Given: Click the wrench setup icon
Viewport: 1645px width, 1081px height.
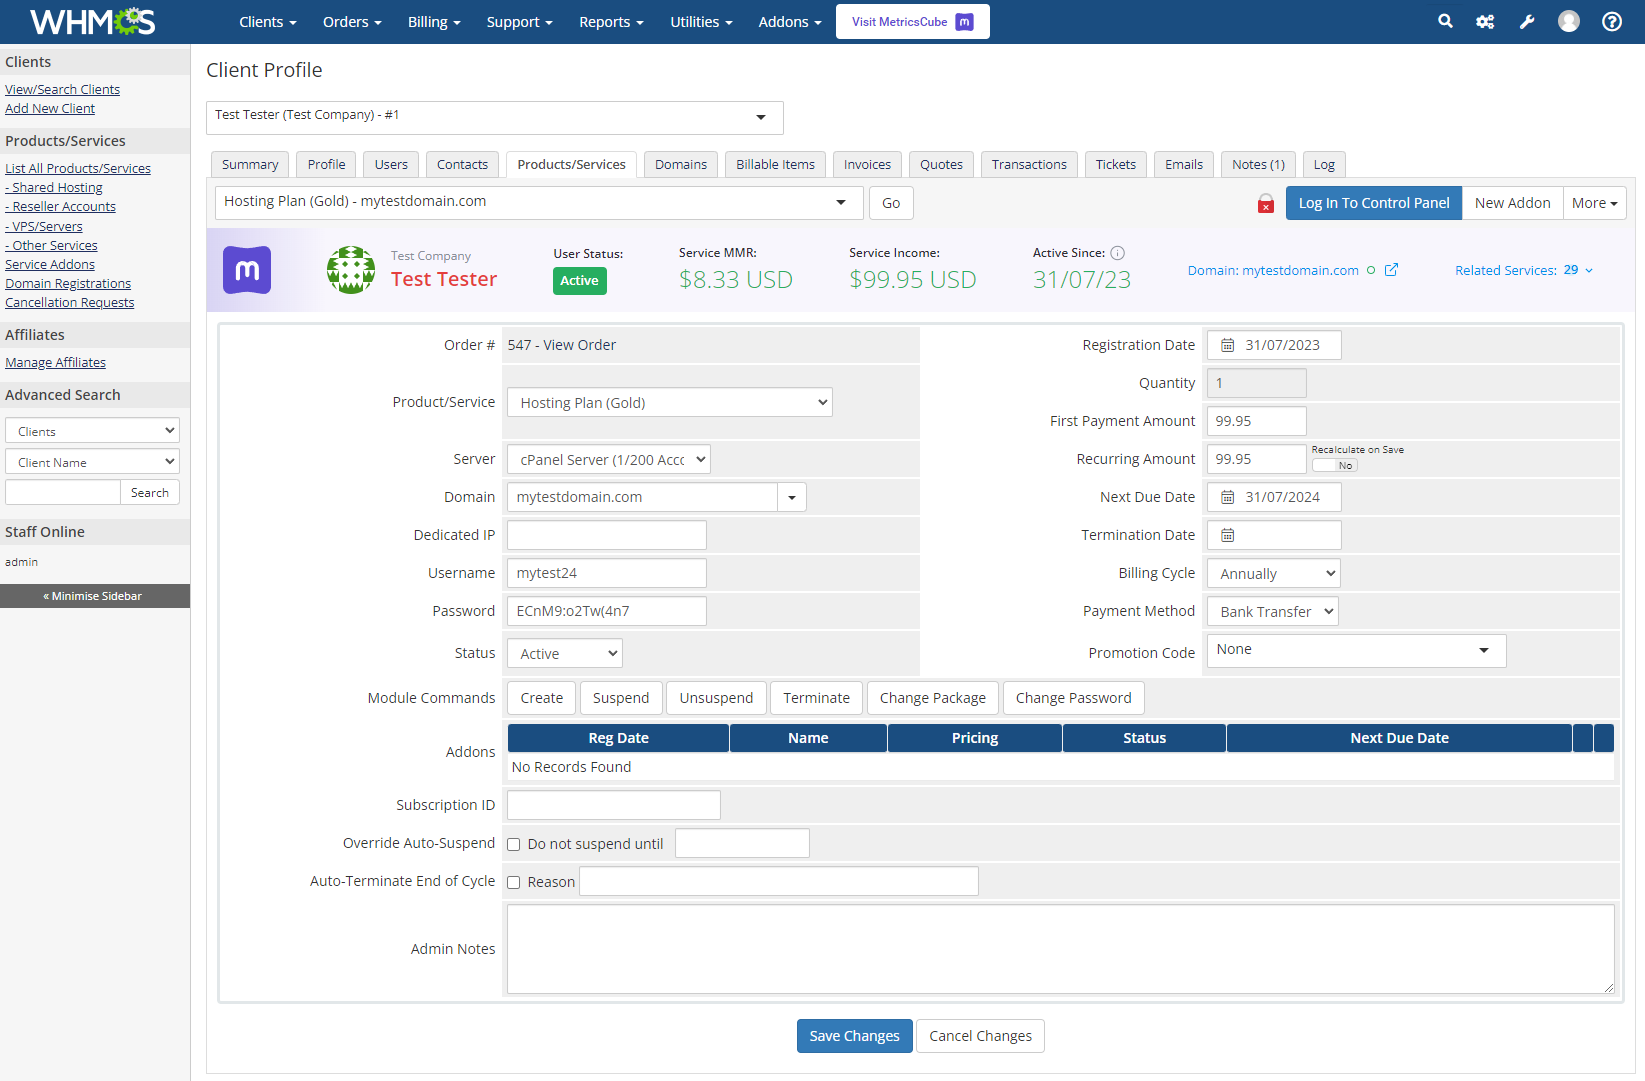Looking at the screenshot, I should point(1526,21).
